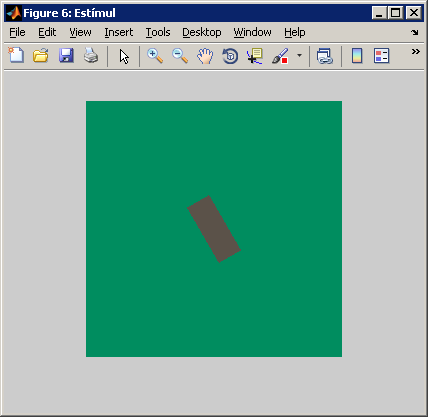Click the Link Plot icon

coord(325,56)
